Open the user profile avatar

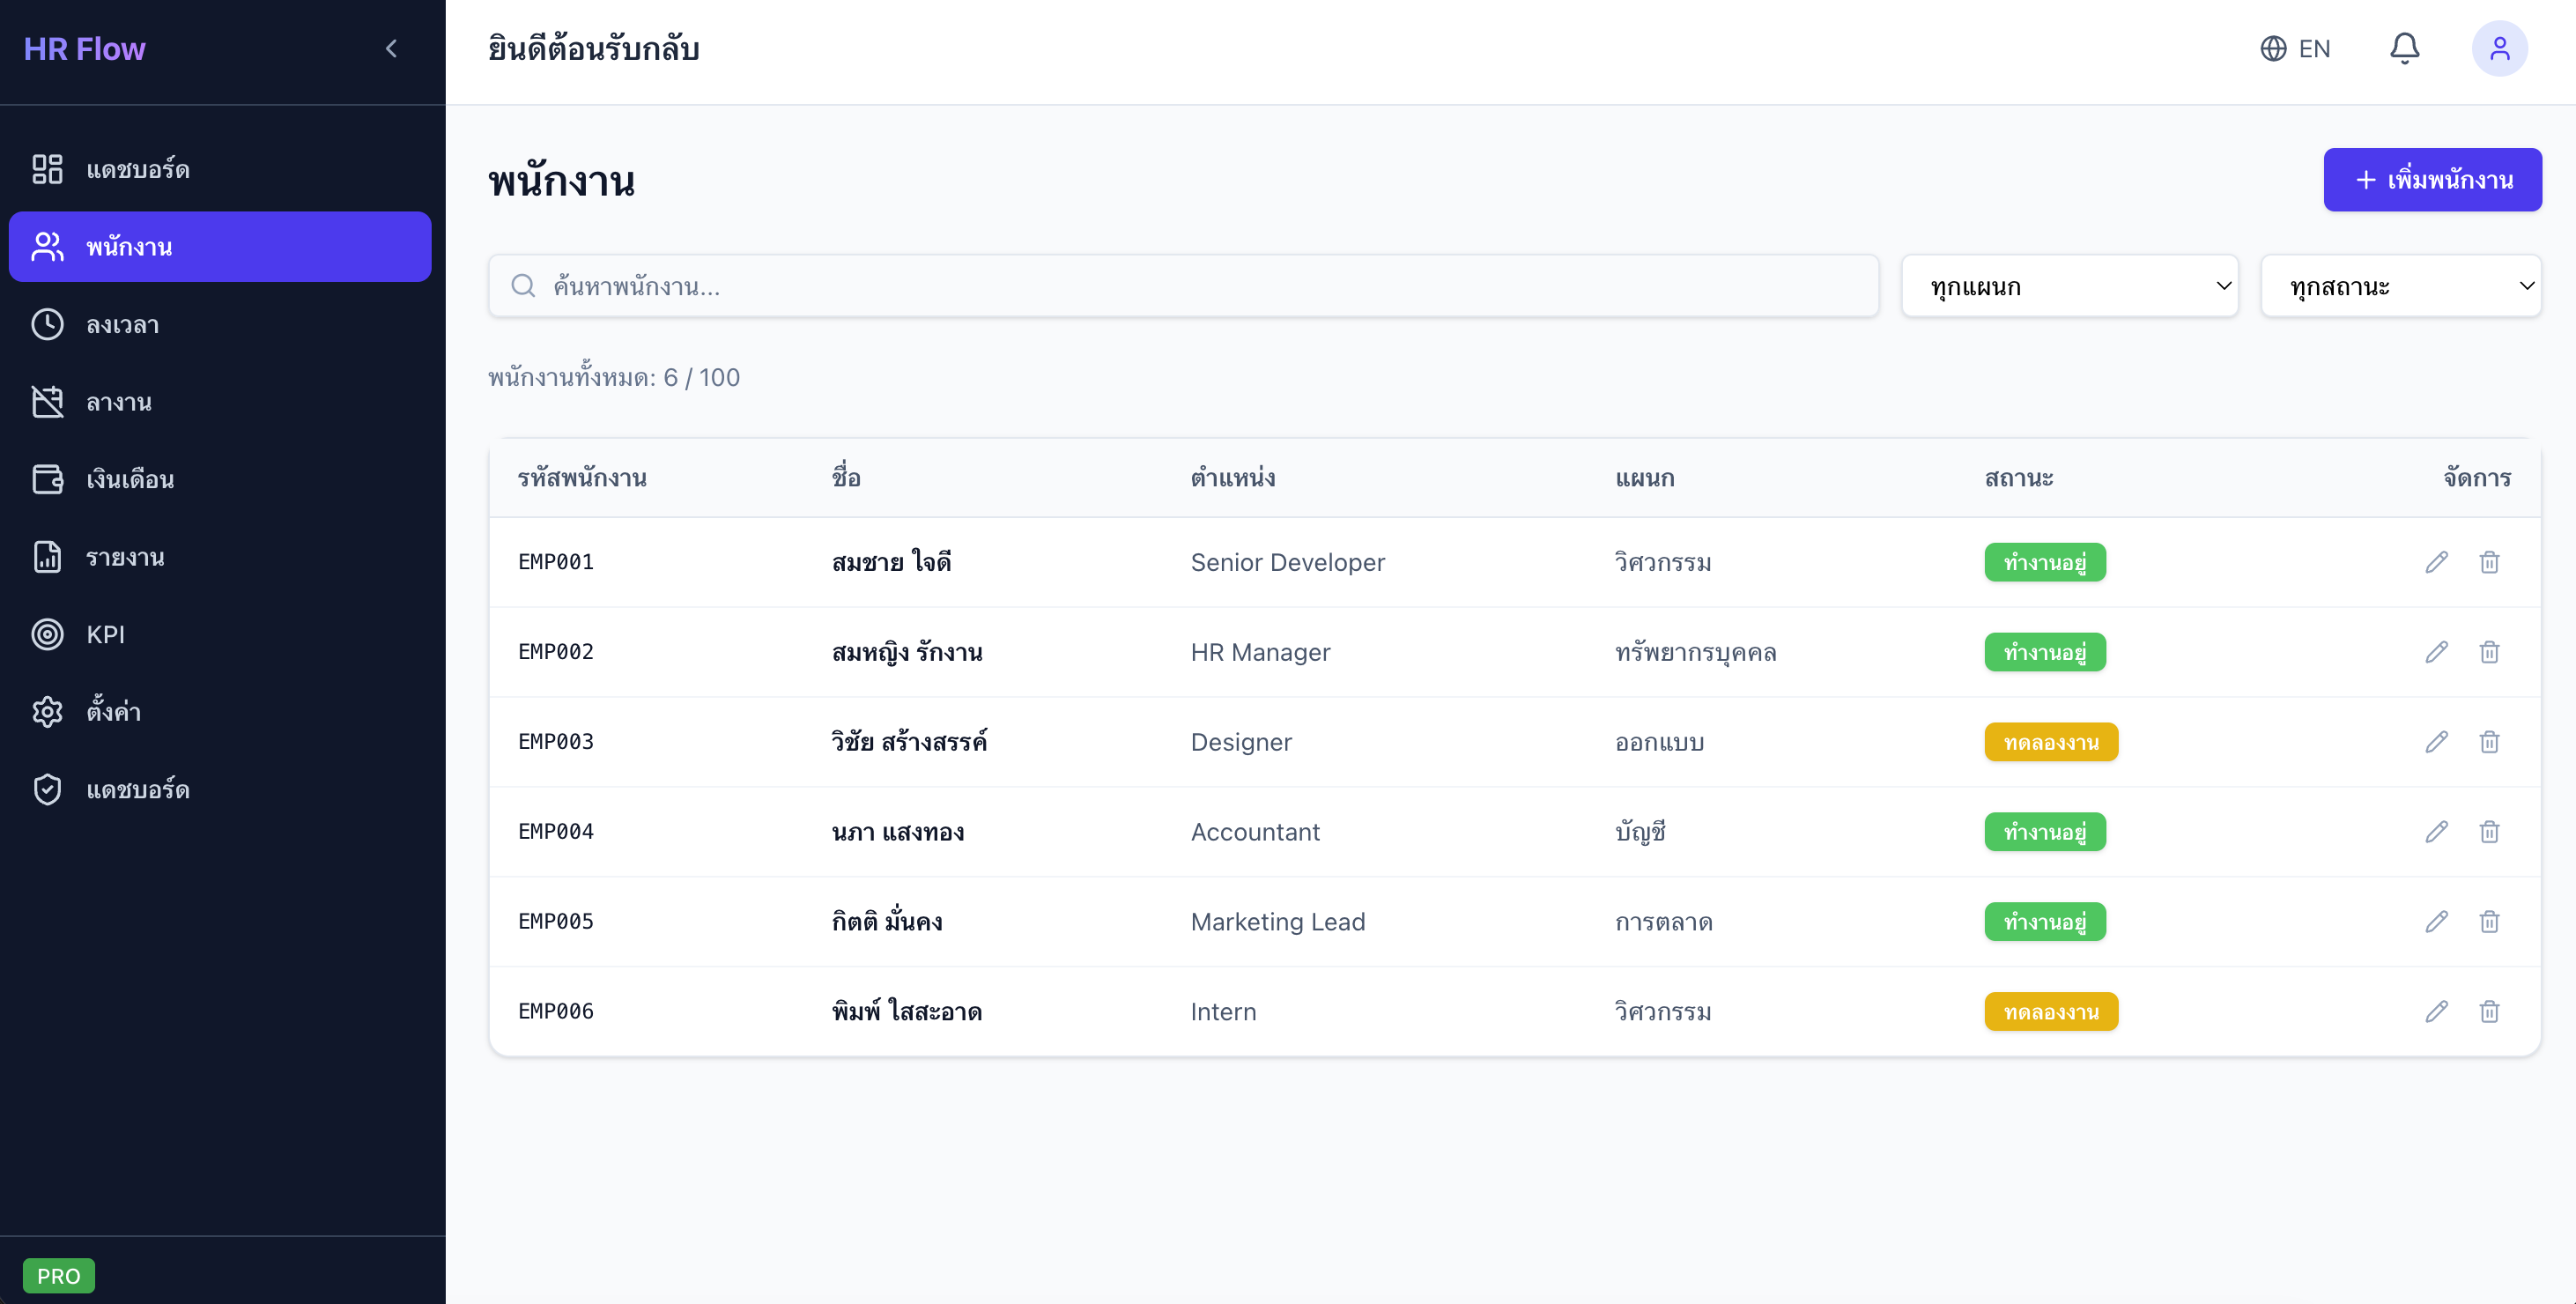pyautogui.click(x=2499, y=48)
